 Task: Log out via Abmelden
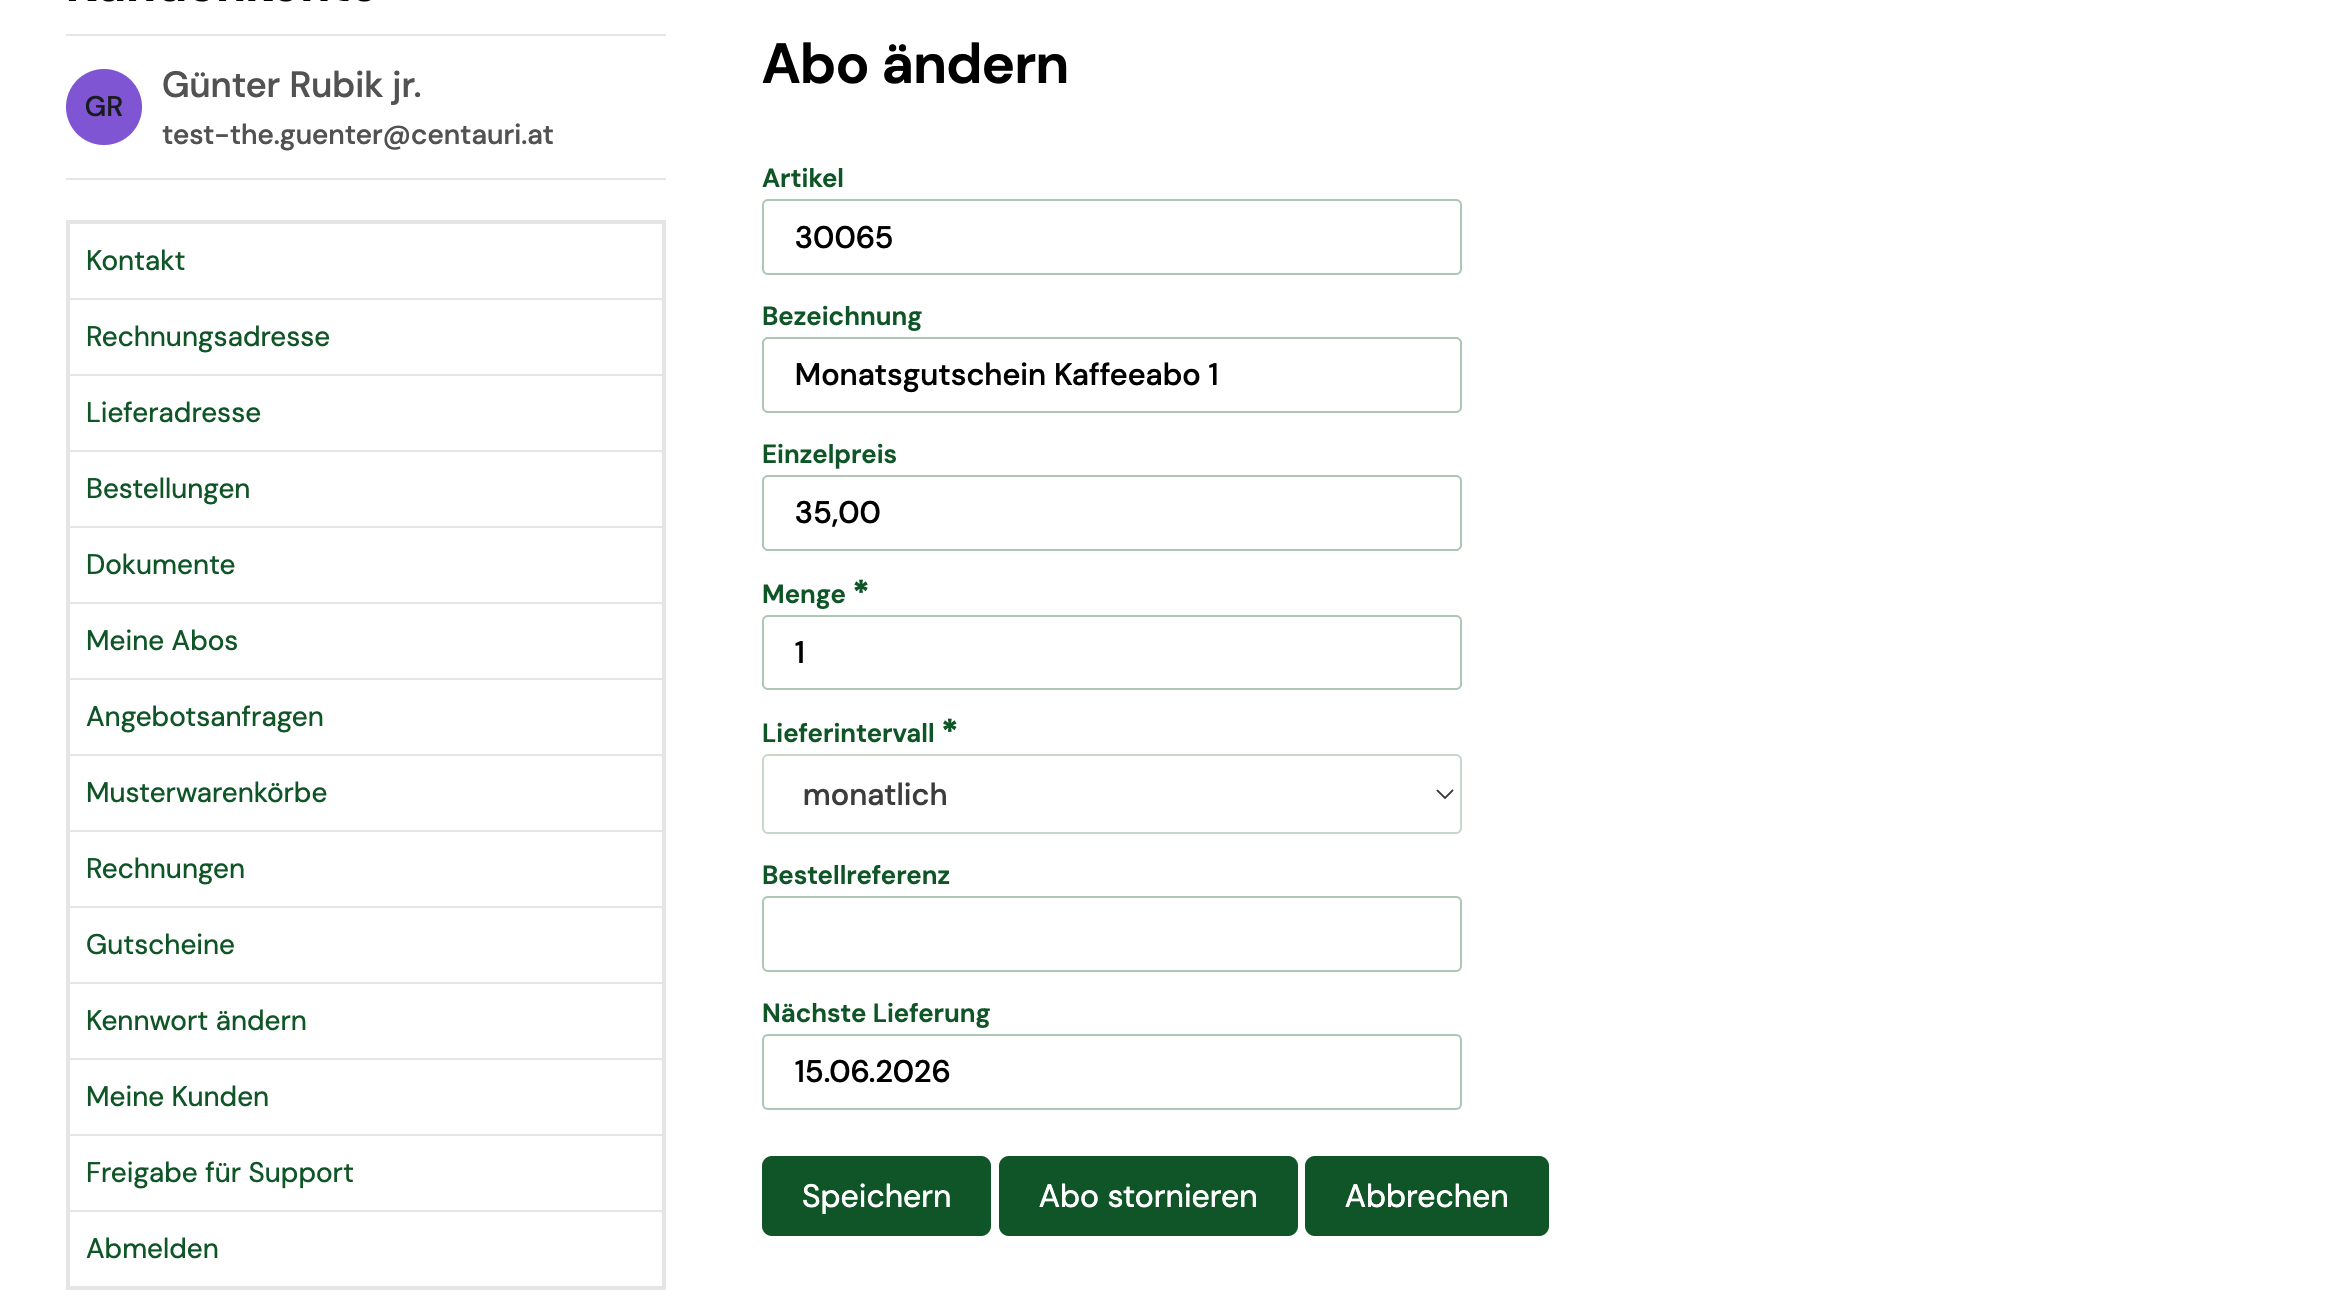(x=366, y=1249)
